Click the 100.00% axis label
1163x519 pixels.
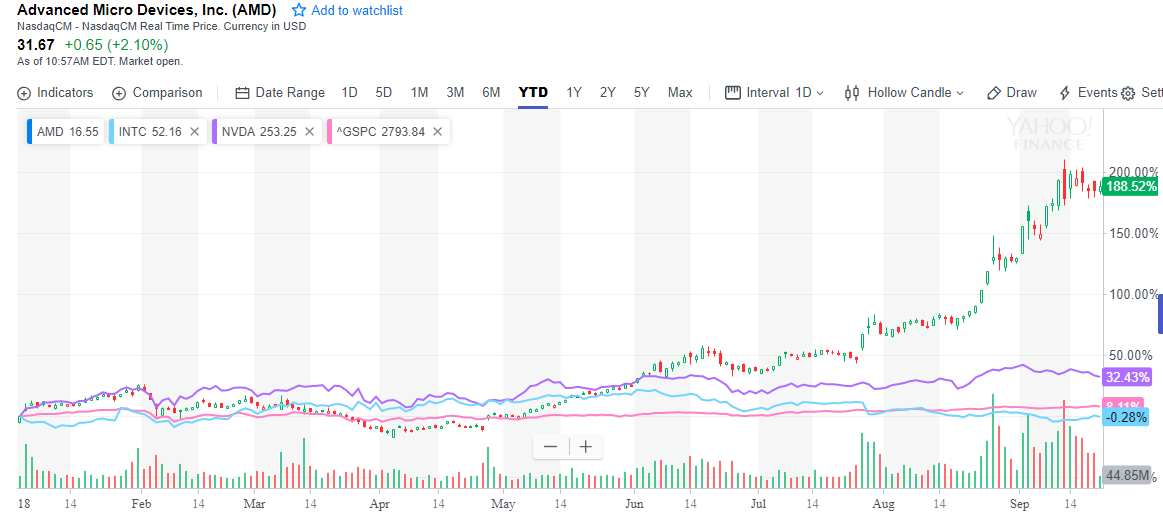[x=1133, y=295]
